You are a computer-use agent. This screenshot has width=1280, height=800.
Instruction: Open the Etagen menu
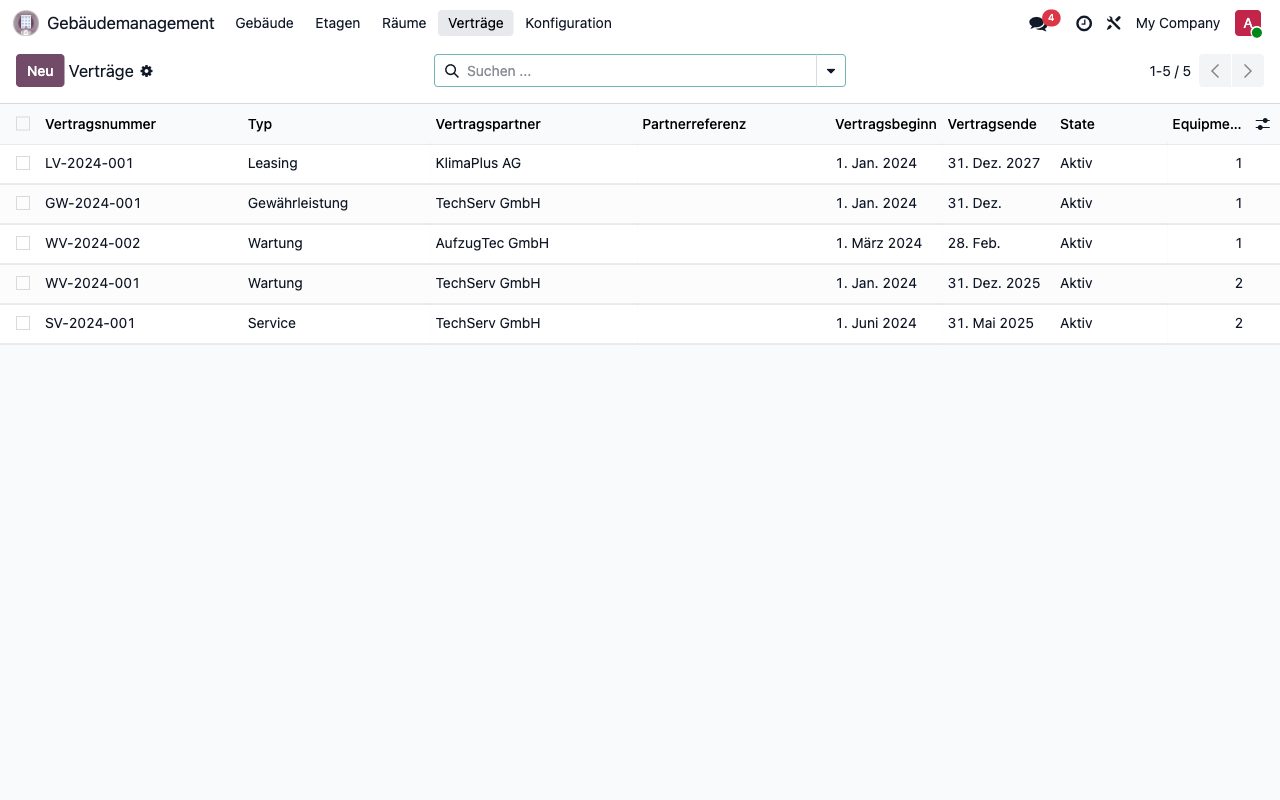(x=338, y=23)
